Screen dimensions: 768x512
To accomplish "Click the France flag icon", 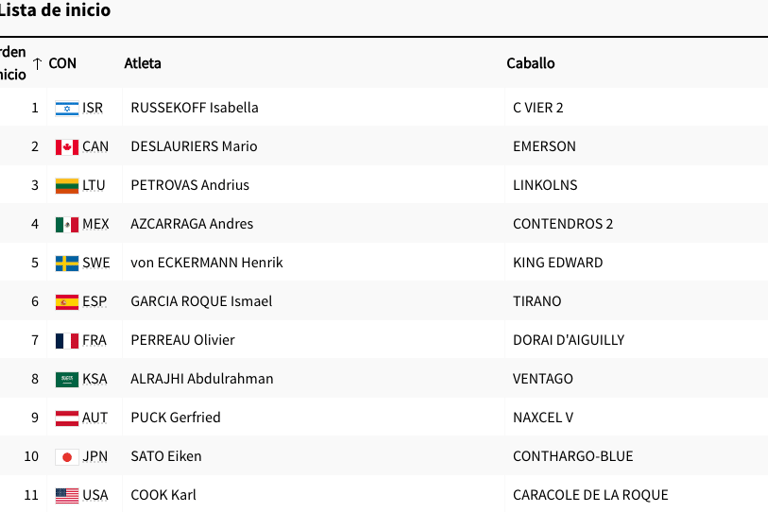I will click(x=67, y=341).
